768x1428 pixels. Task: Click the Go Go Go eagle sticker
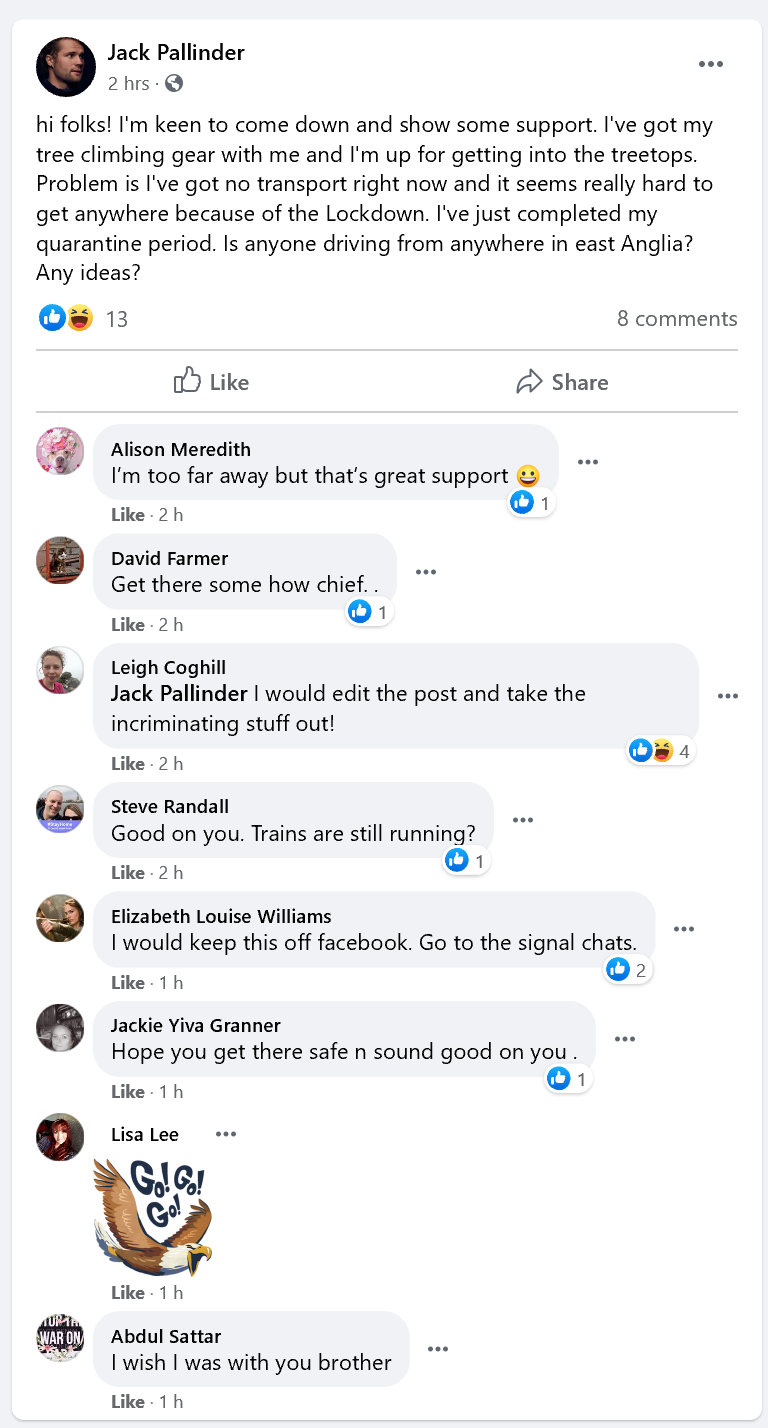tap(153, 1215)
